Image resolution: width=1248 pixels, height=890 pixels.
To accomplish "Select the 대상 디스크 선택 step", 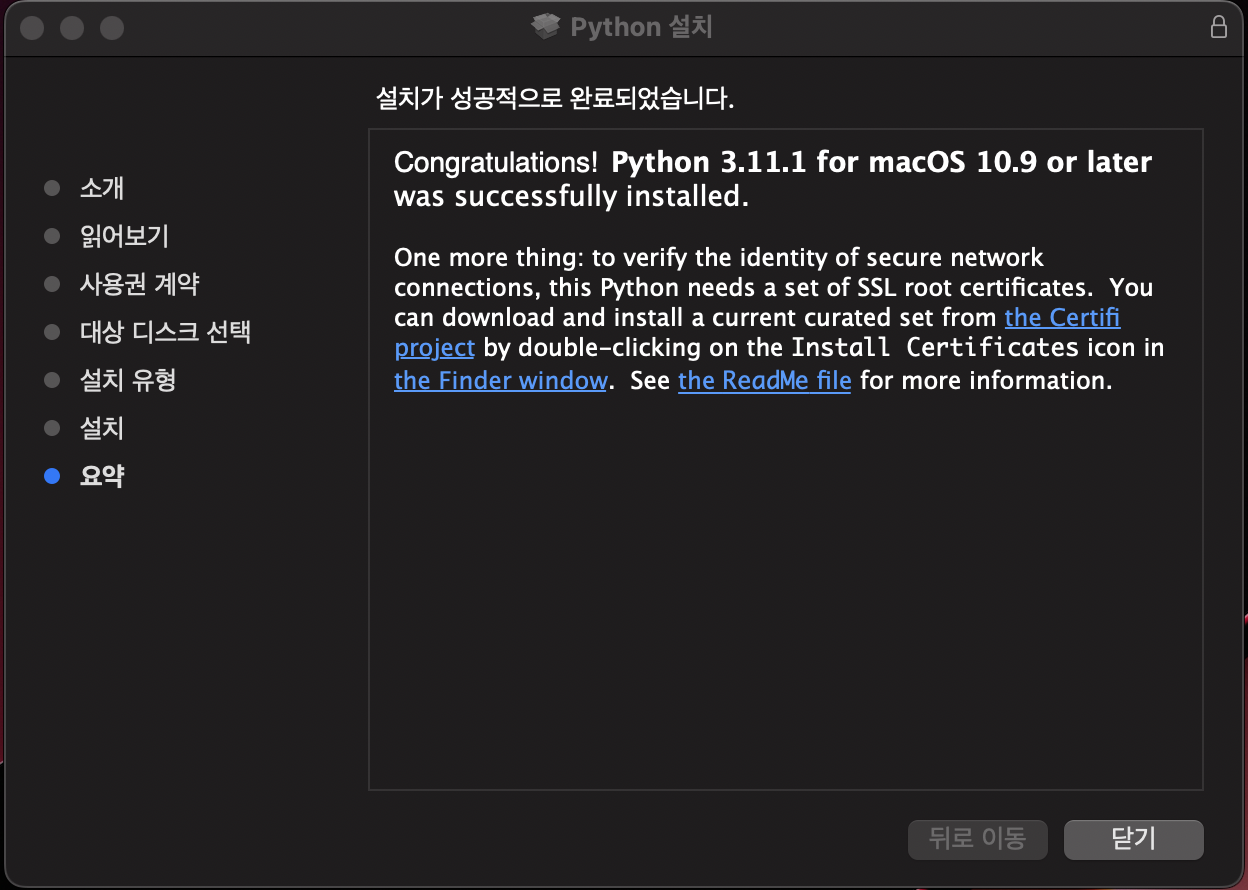I will pyautogui.click(x=165, y=332).
